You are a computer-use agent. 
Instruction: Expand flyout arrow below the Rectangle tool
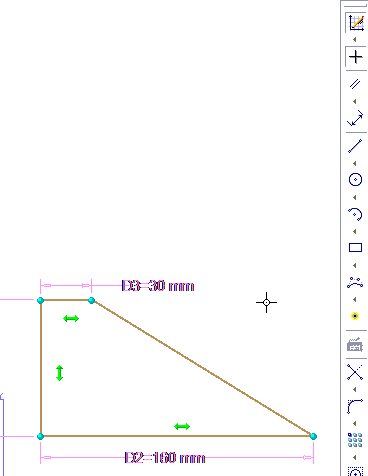tap(355, 266)
